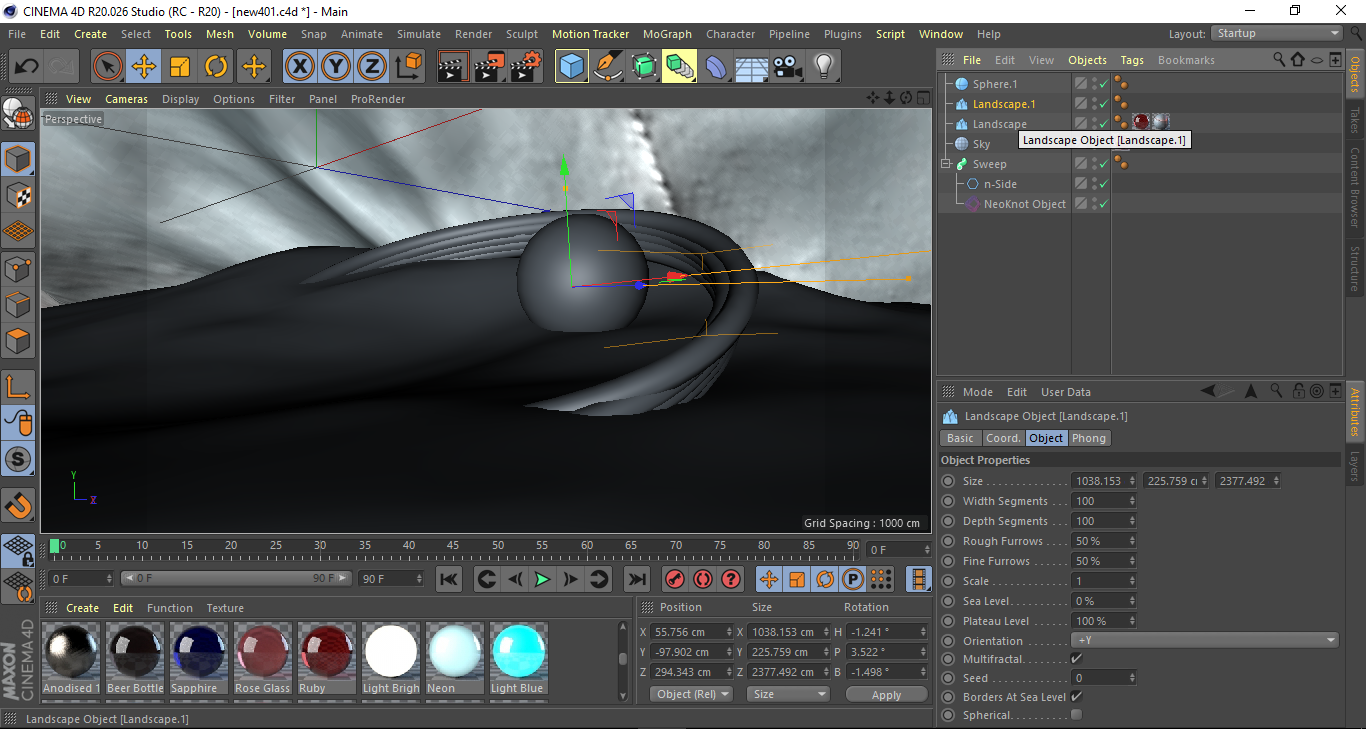Switch to Points mode
Image resolution: width=1366 pixels, height=729 pixels.
19,268
